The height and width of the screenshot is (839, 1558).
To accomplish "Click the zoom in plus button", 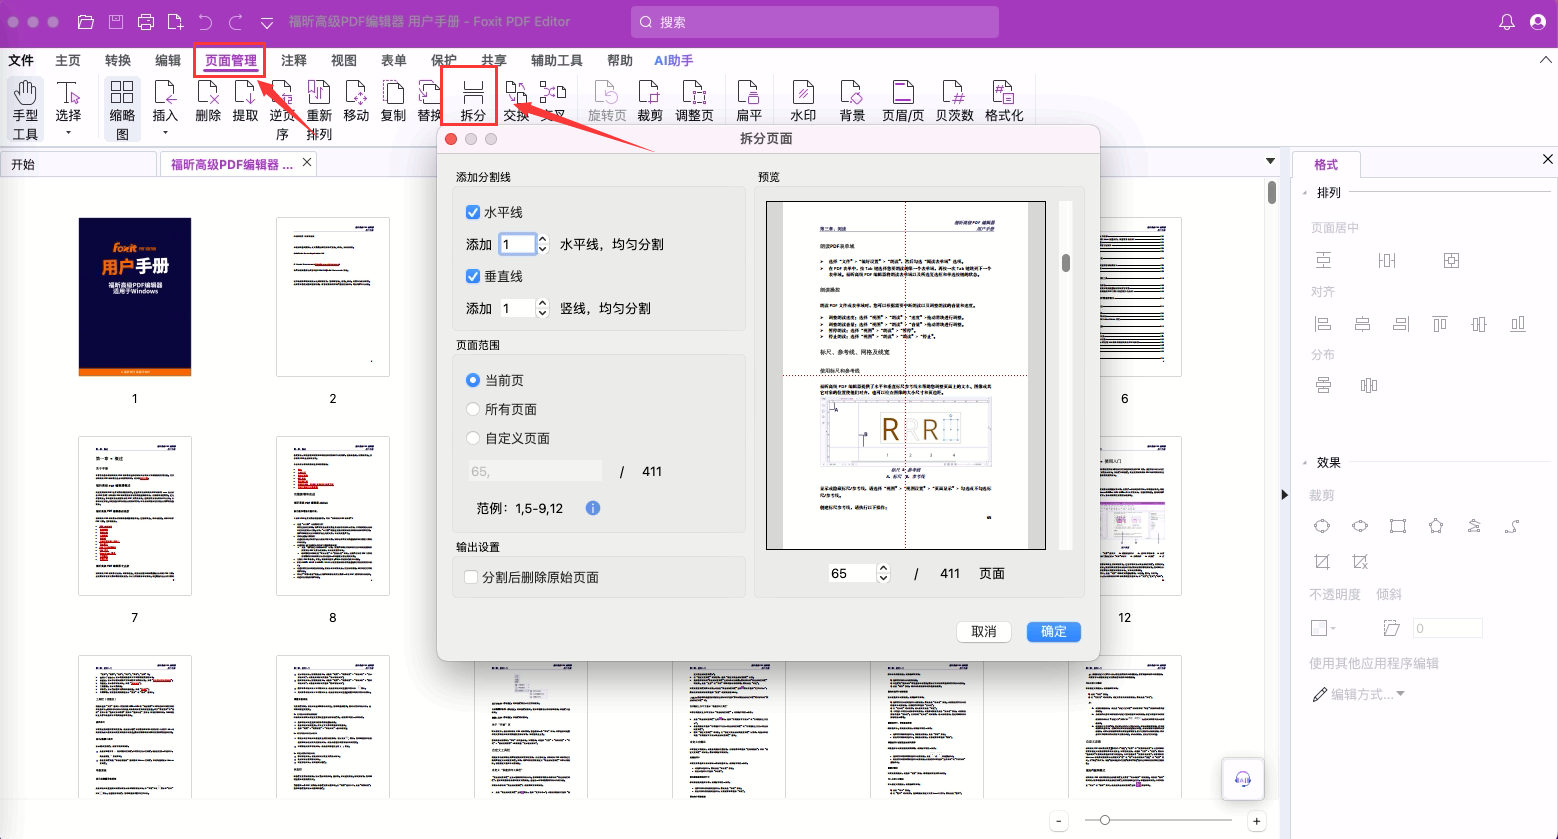I will click(x=1256, y=821).
